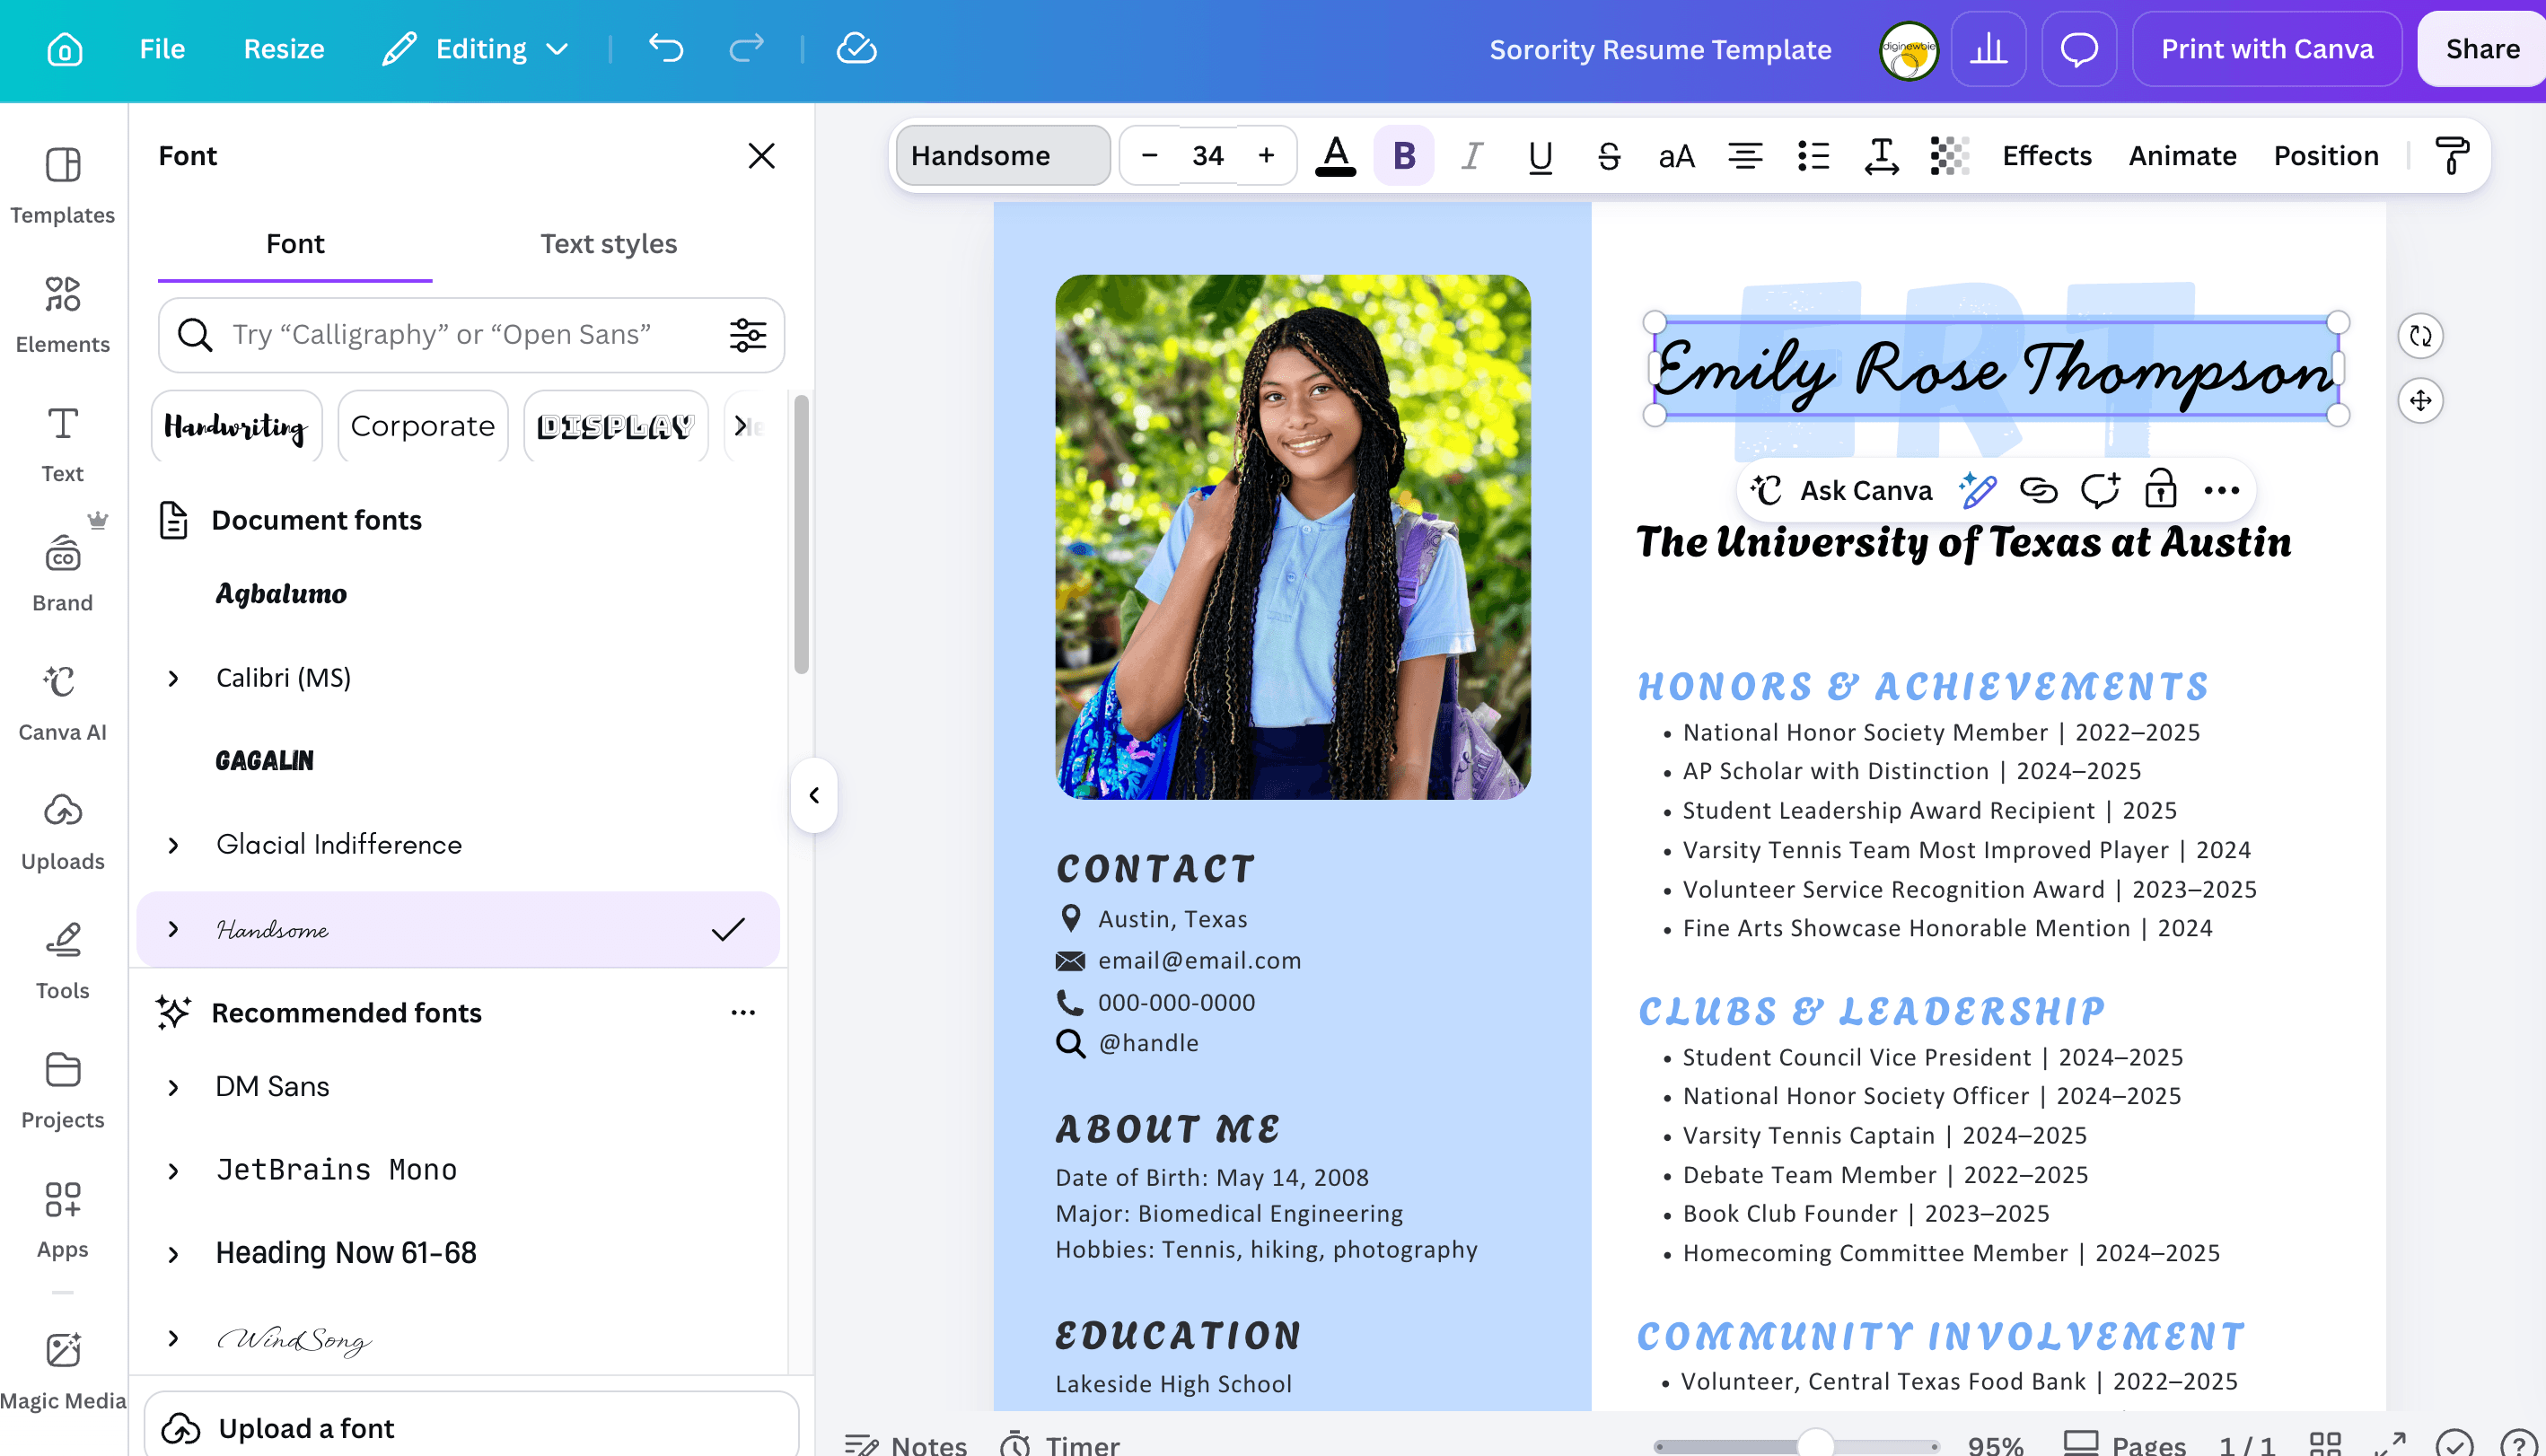Image resolution: width=2546 pixels, height=1456 pixels.
Task: Click the bulleted list icon
Action: (1813, 156)
